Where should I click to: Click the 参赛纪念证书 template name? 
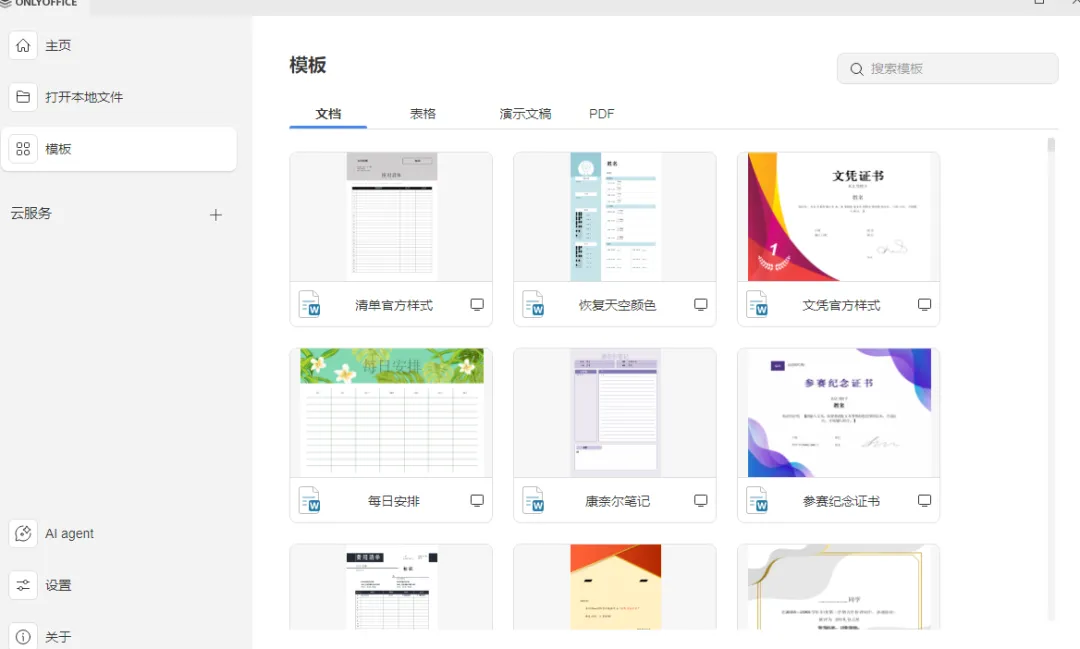[x=841, y=501]
